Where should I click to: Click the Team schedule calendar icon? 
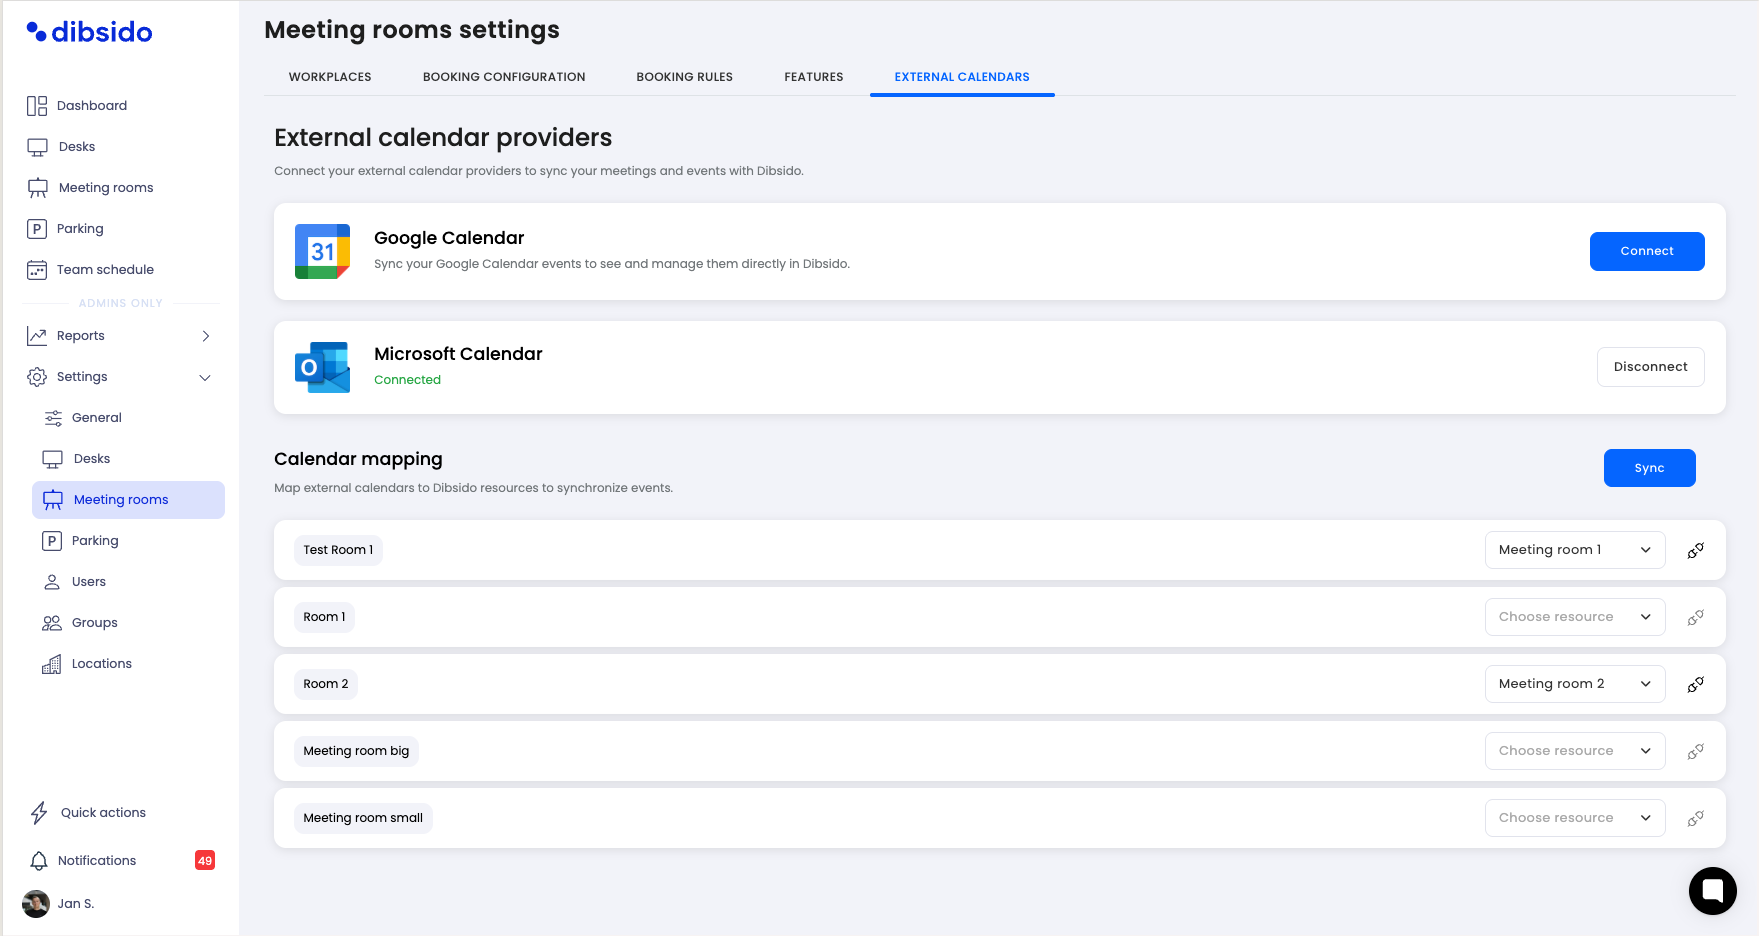click(x=37, y=270)
